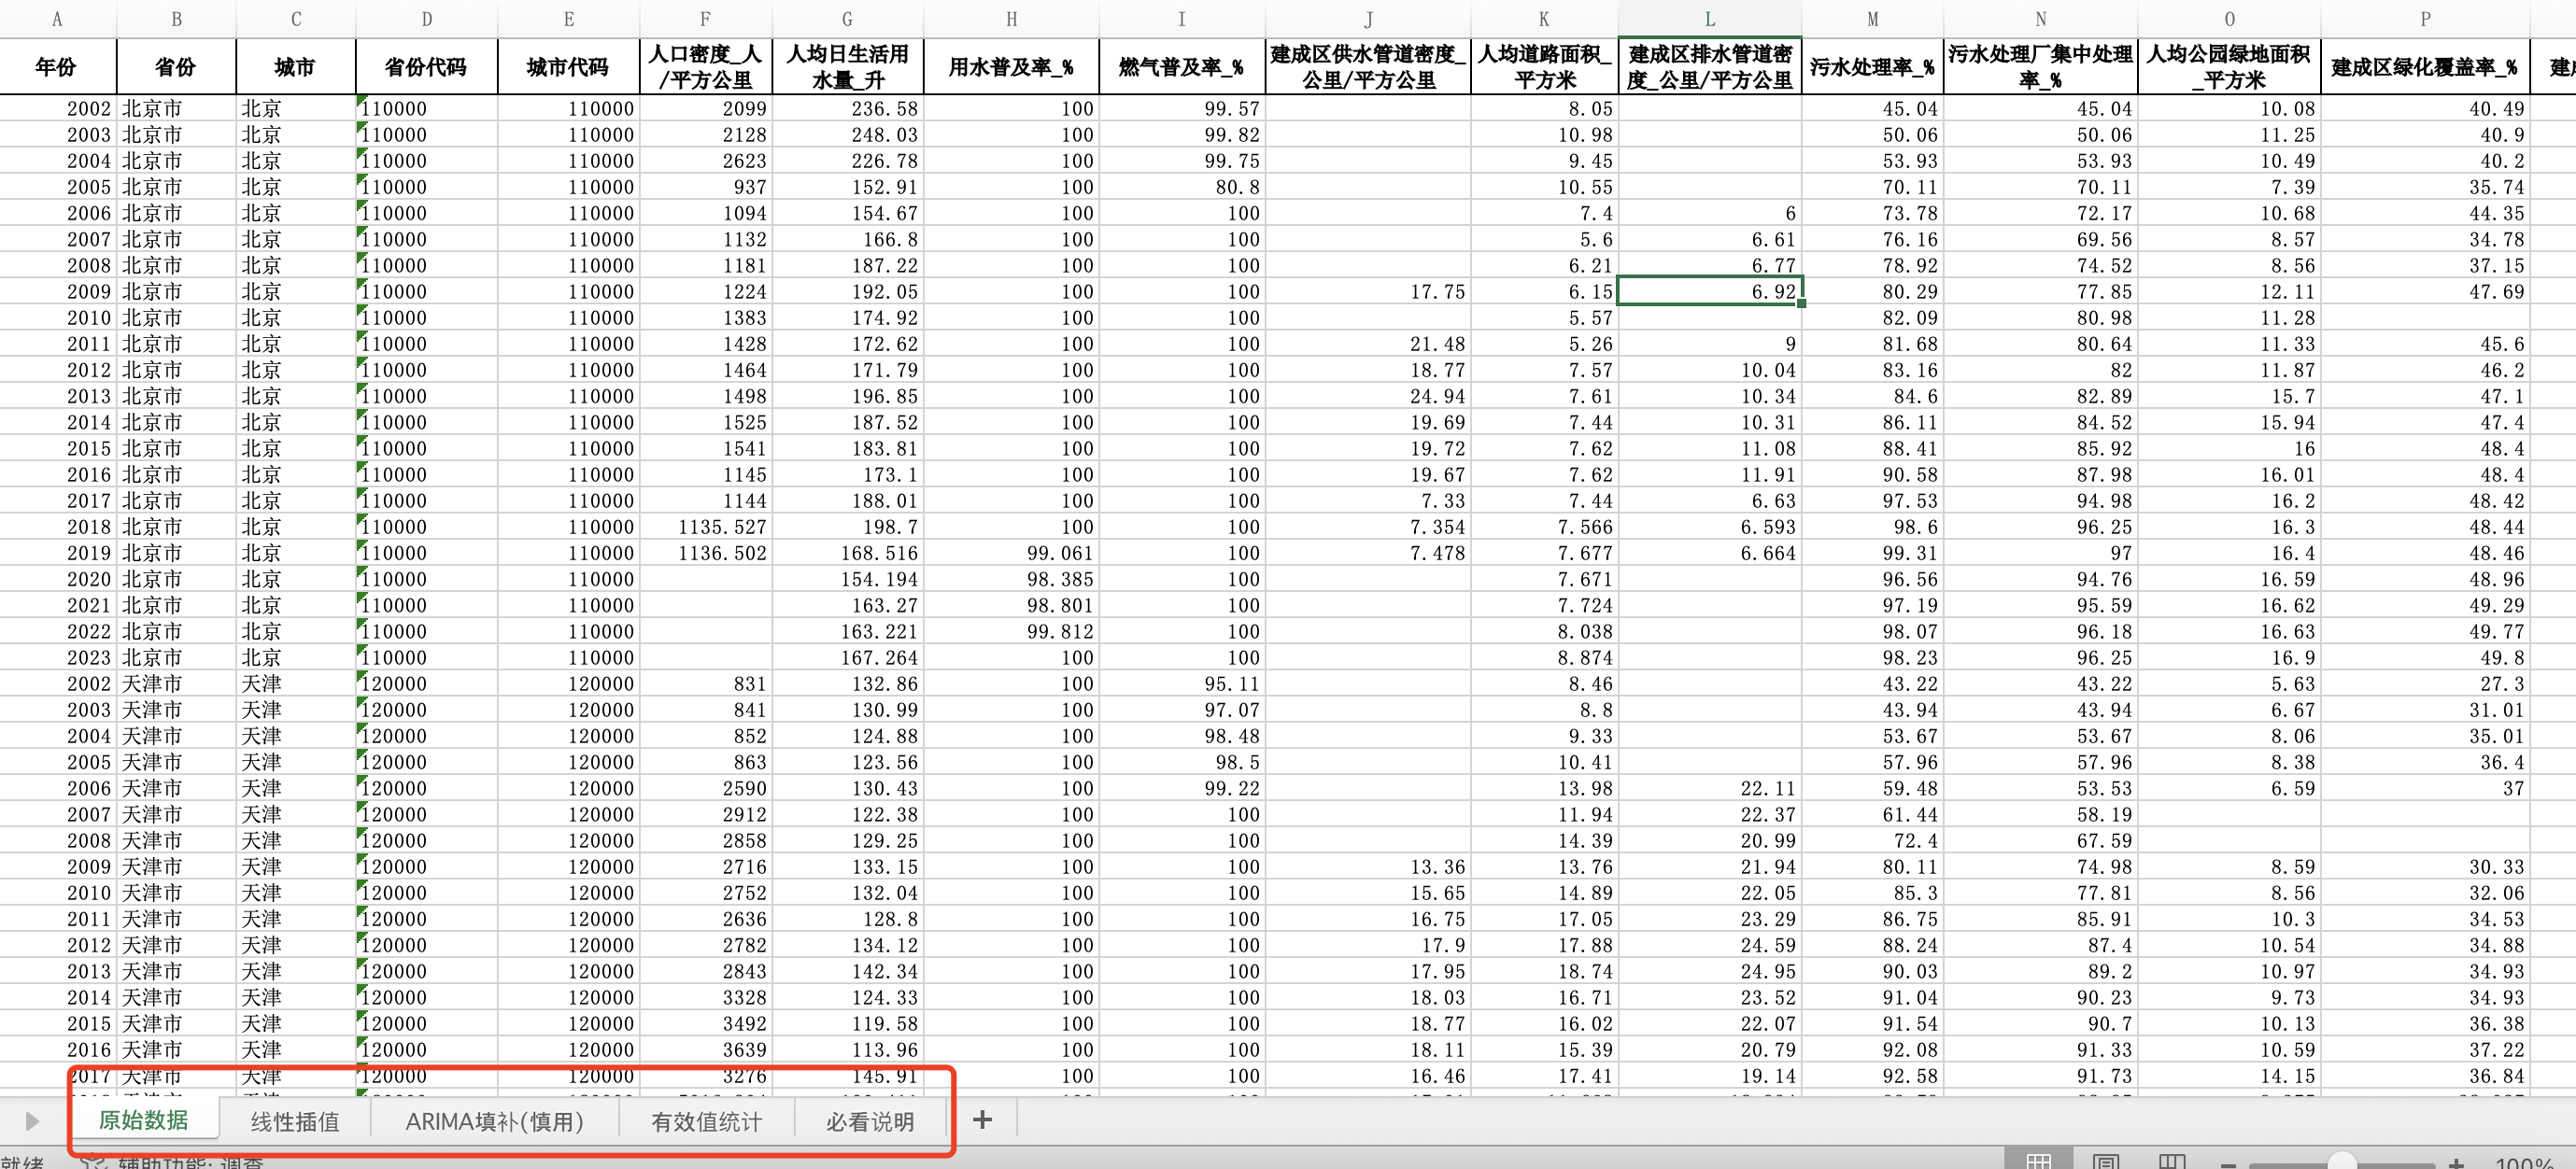Open the 线性插值 sheet tab
Image resolution: width=2576 pixels, height=1169 pixels.
(x=294, y=1122)
